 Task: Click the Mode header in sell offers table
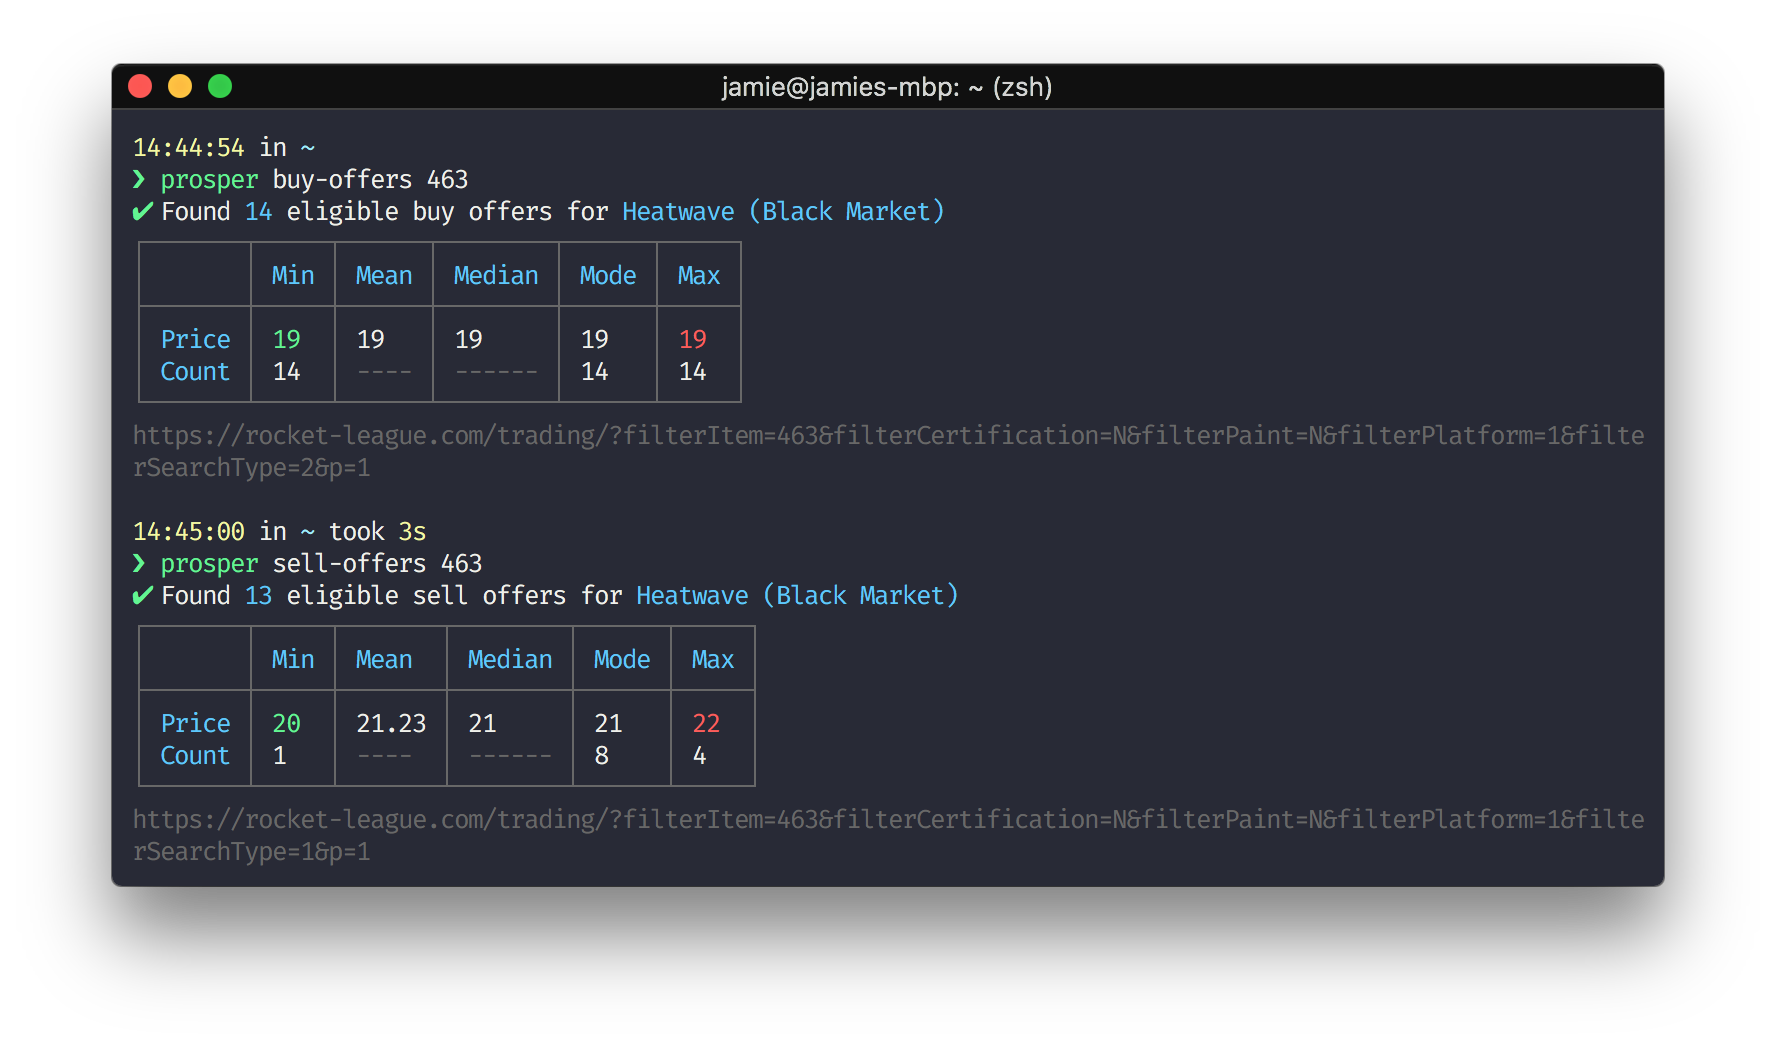point(622,659)
